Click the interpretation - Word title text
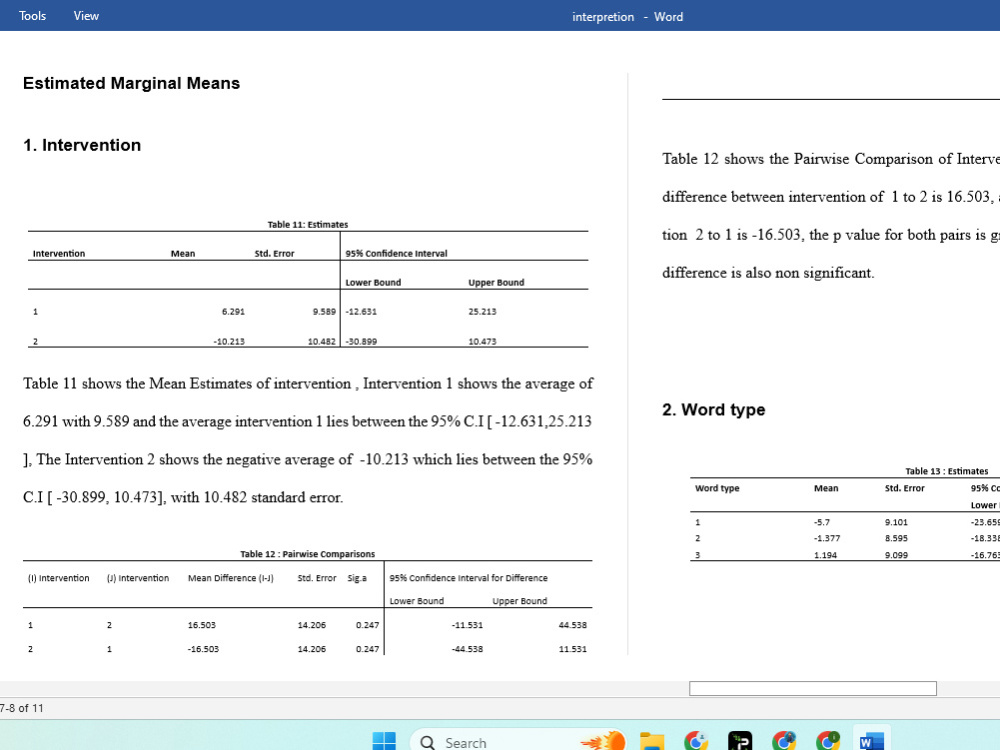 click(x=627, y=16)
